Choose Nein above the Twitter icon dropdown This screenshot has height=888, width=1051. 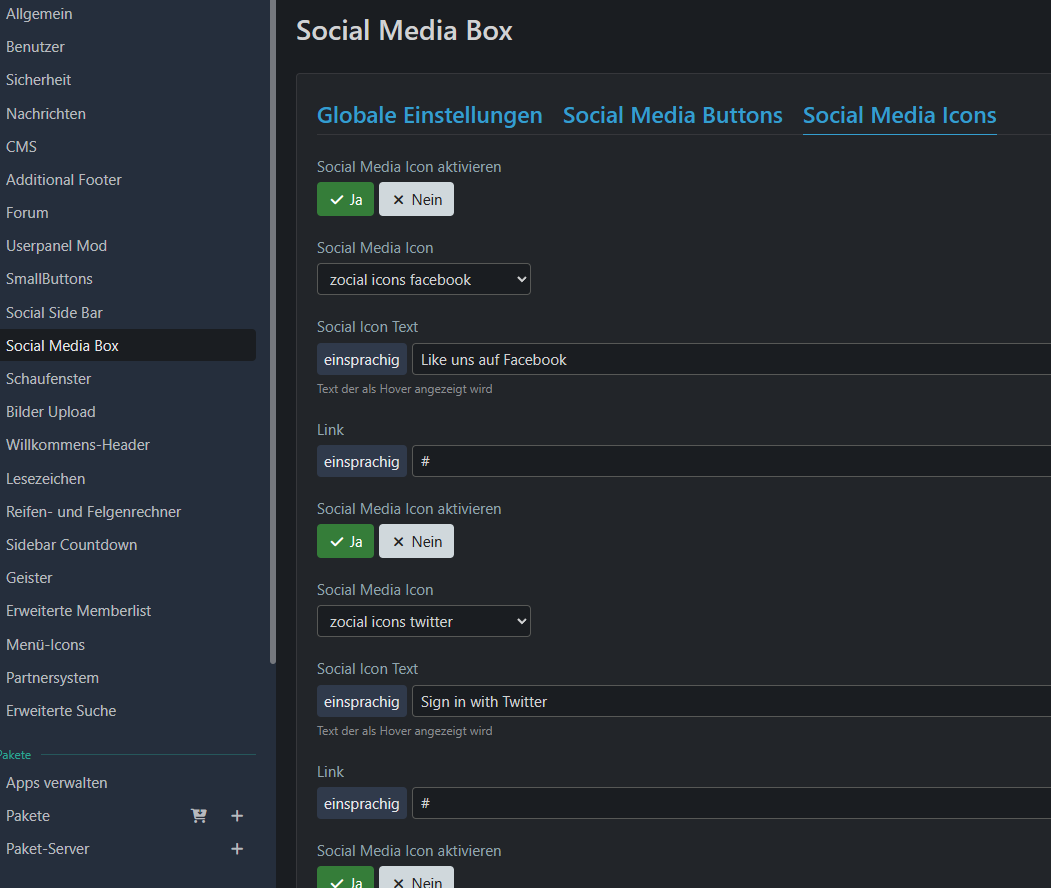pyautogui.click(x=416, y=541)
